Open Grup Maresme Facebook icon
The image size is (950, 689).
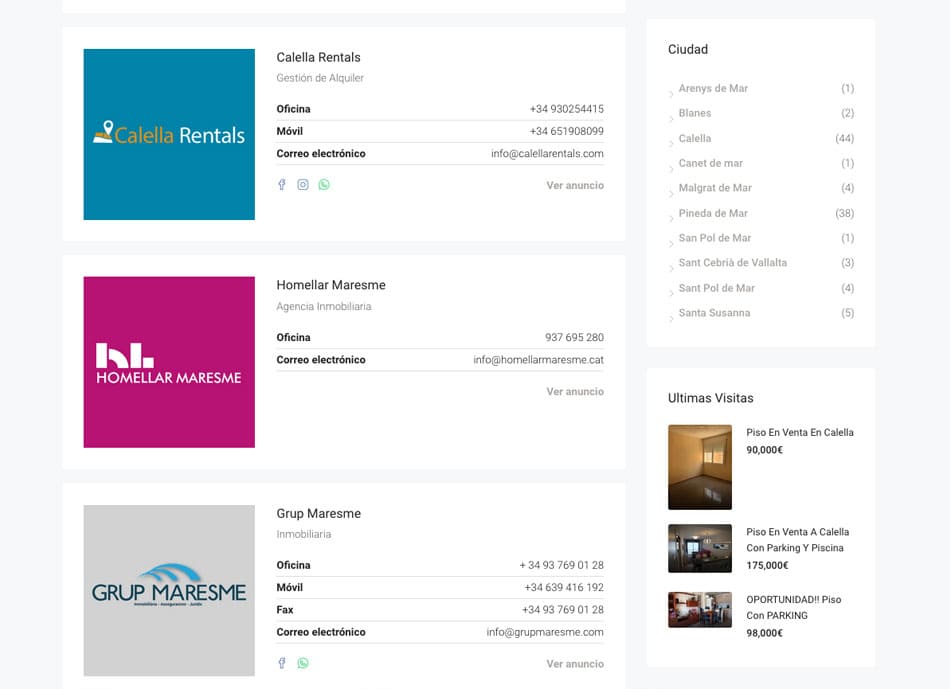282,663
